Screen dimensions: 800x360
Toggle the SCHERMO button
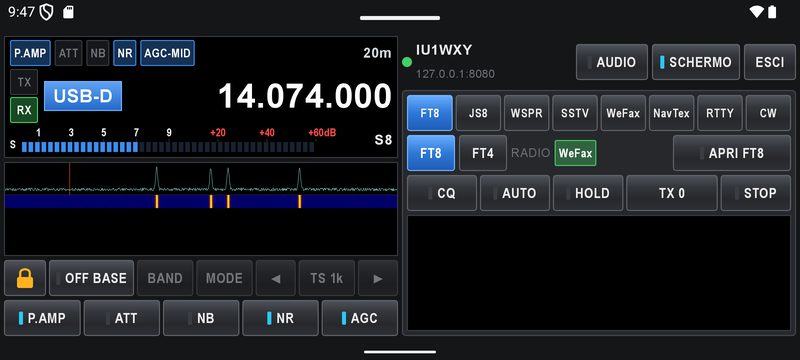[696, 62]
